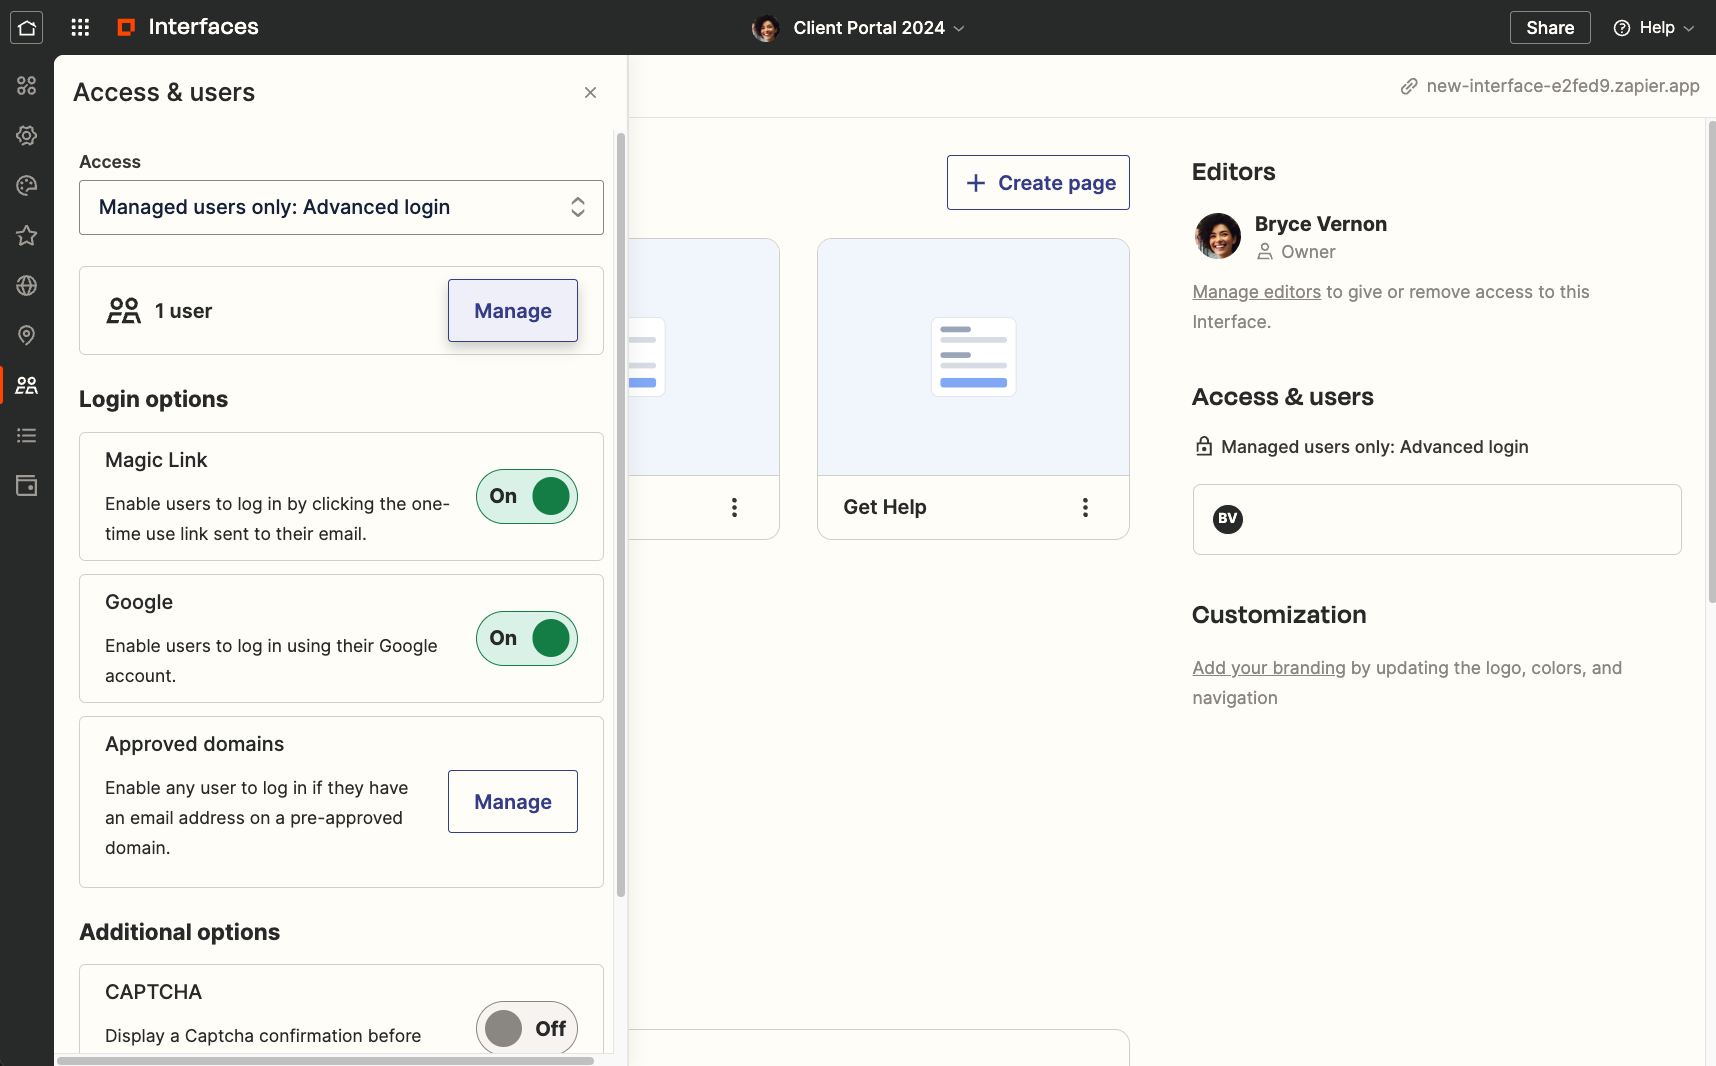
Task: Click the link icon beside interface URL
Action: click(x=1409, y=87)
